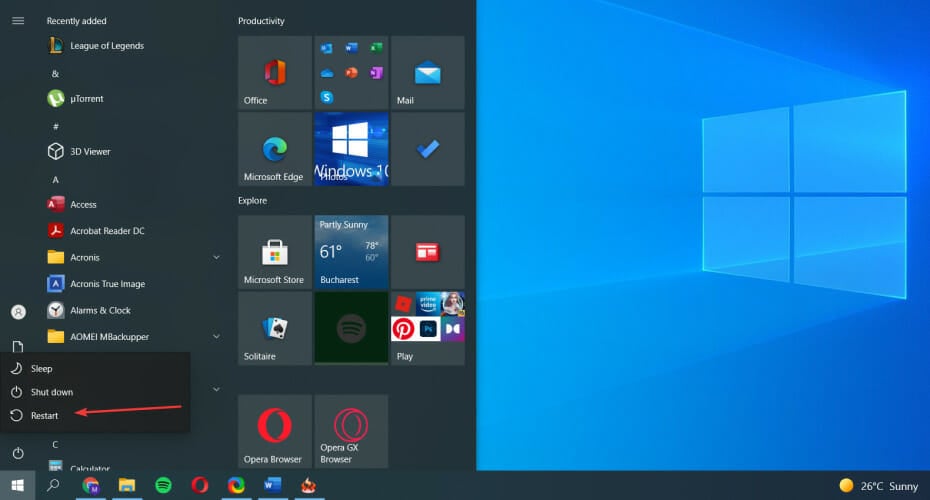
Task: Click the # section header
Action: pyautogui.click(x=55, y=126)
